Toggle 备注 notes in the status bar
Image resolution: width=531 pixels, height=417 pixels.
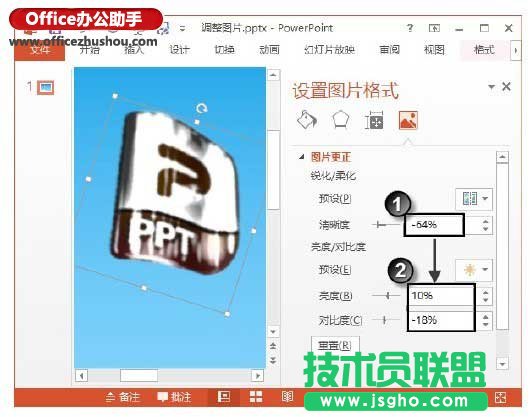point(123,397)
